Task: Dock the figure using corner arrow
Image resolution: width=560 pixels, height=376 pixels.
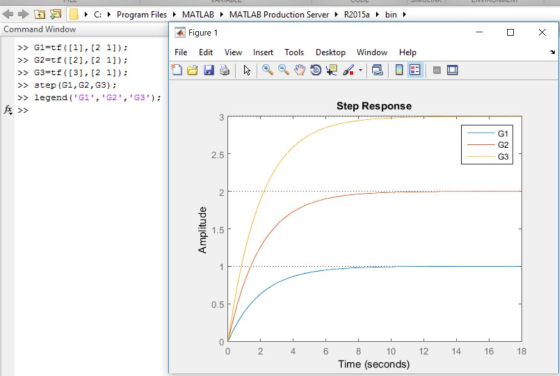Action: (552, 52)
